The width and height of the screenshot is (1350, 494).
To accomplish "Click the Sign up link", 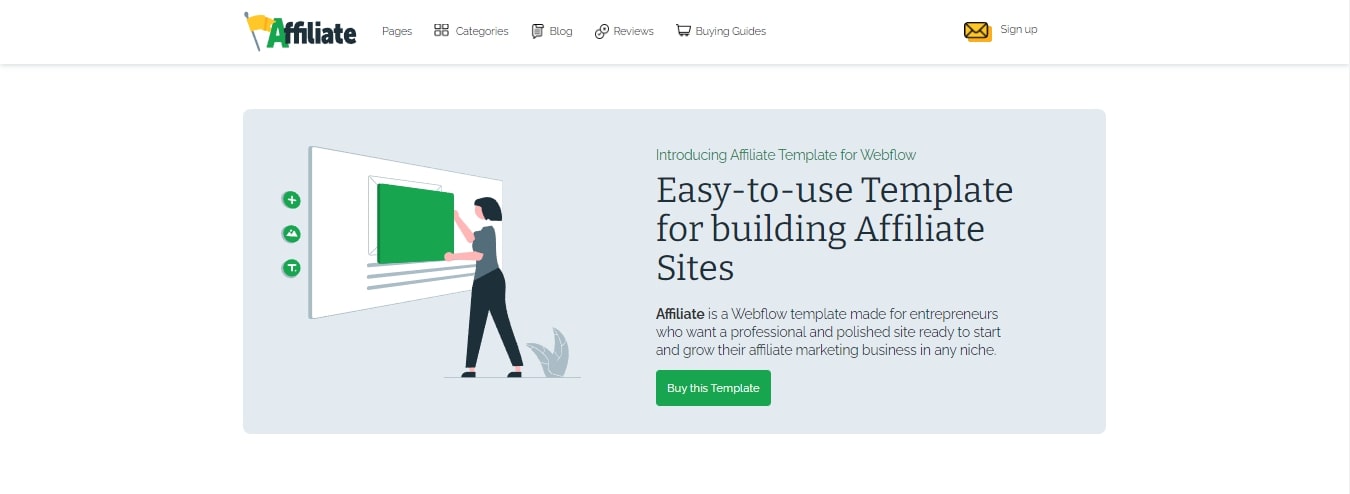I will coord(1019,30).
